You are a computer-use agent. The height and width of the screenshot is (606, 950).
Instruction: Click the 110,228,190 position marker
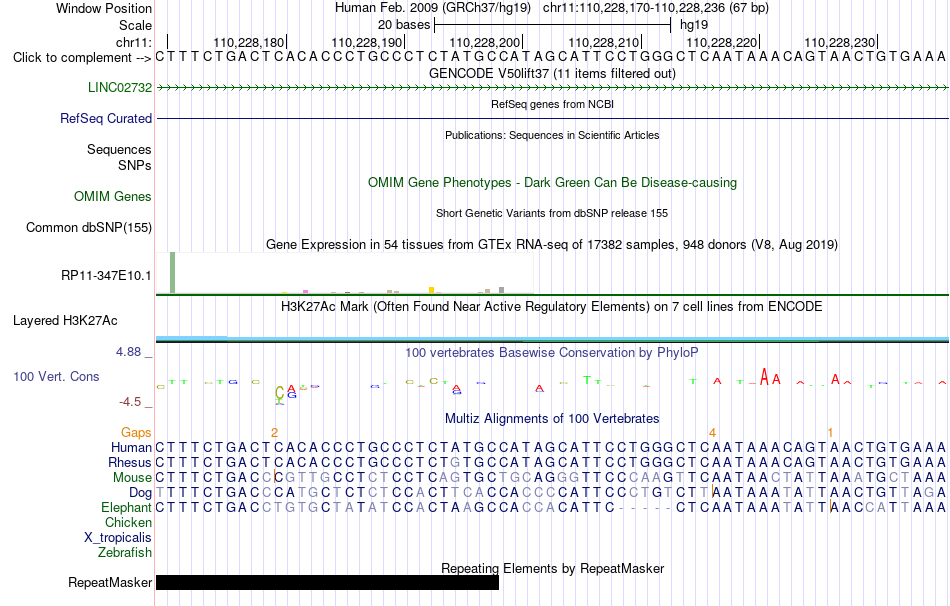tap(367, 42)
